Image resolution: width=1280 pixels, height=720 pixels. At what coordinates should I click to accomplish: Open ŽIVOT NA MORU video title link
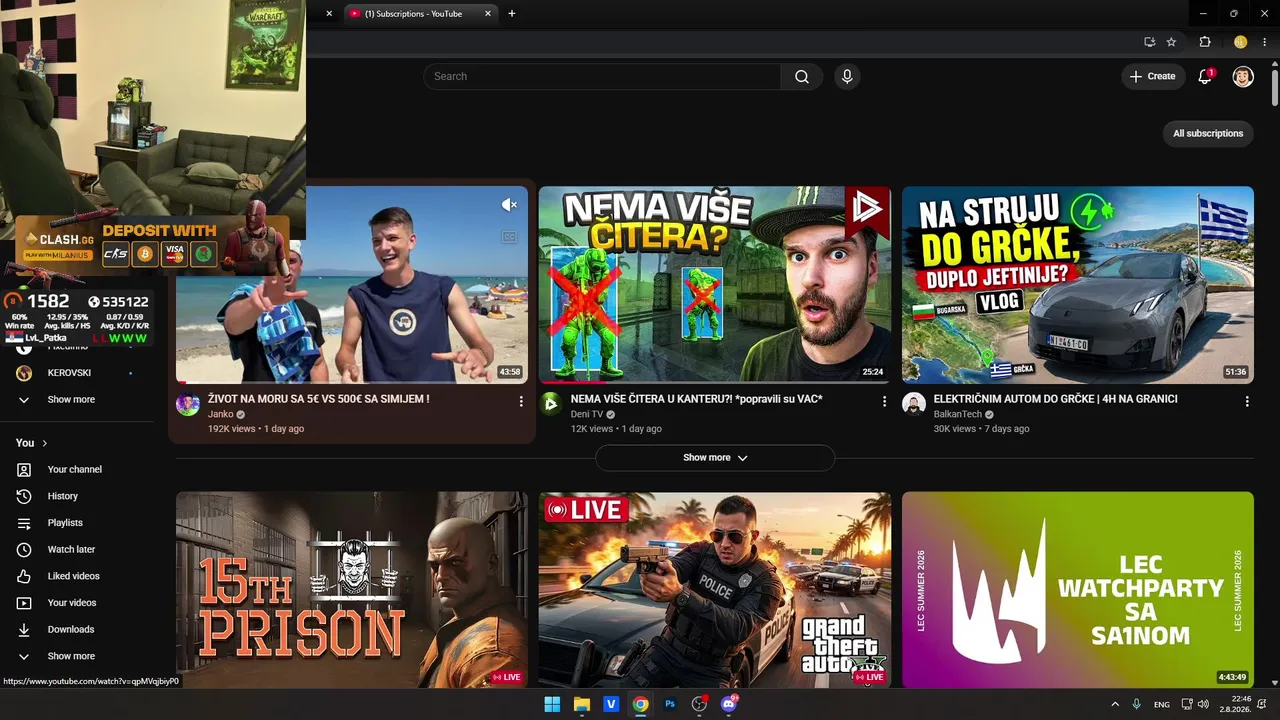[318, 399]
